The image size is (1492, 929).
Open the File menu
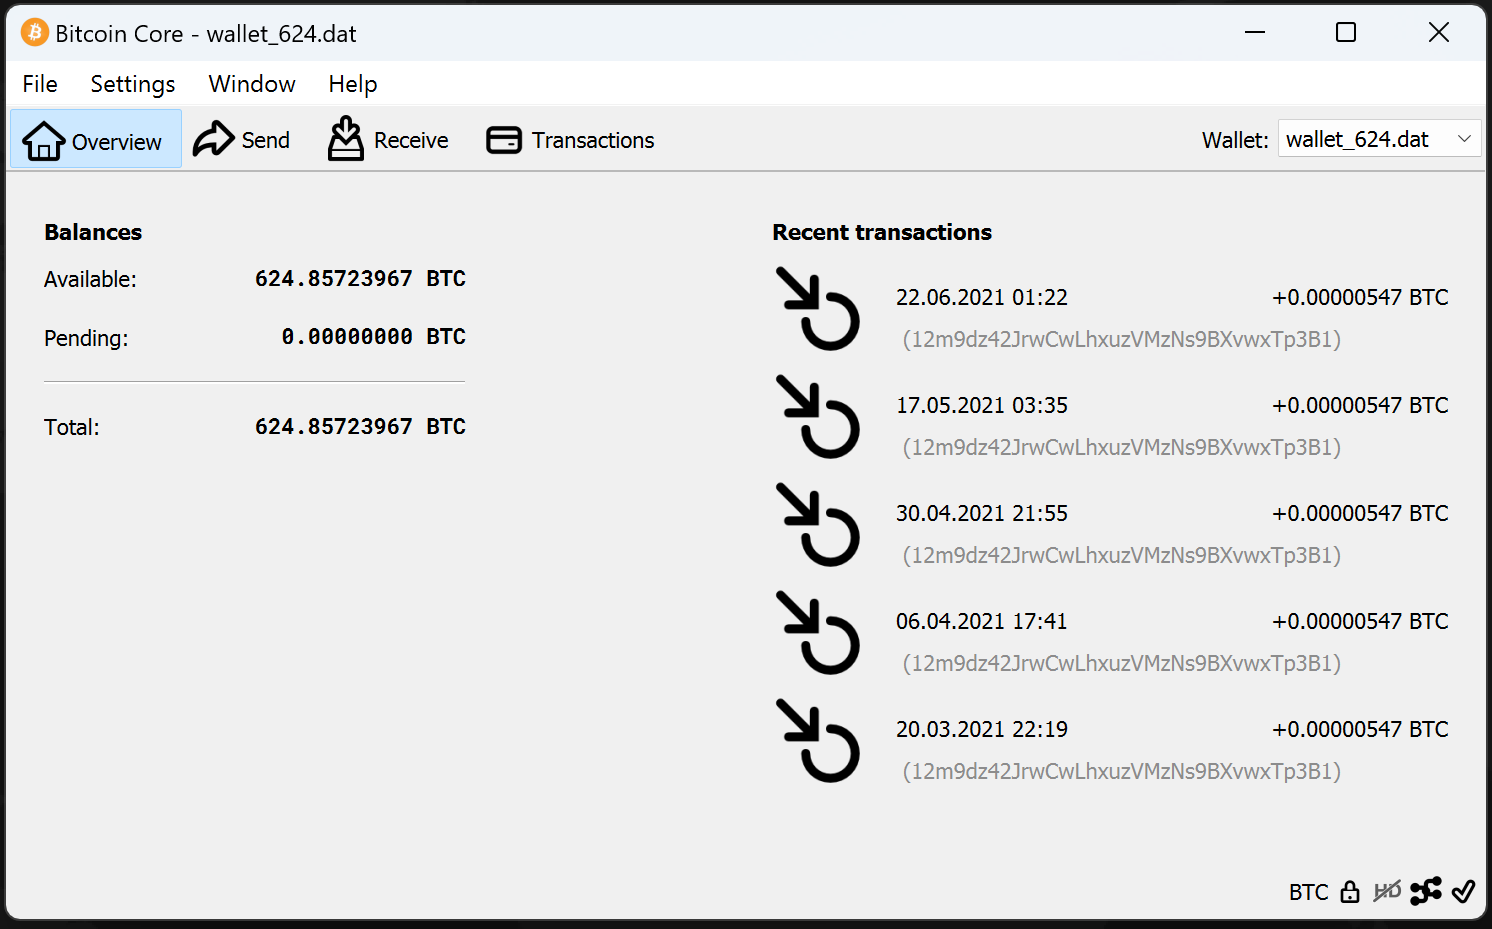(40, 84)
